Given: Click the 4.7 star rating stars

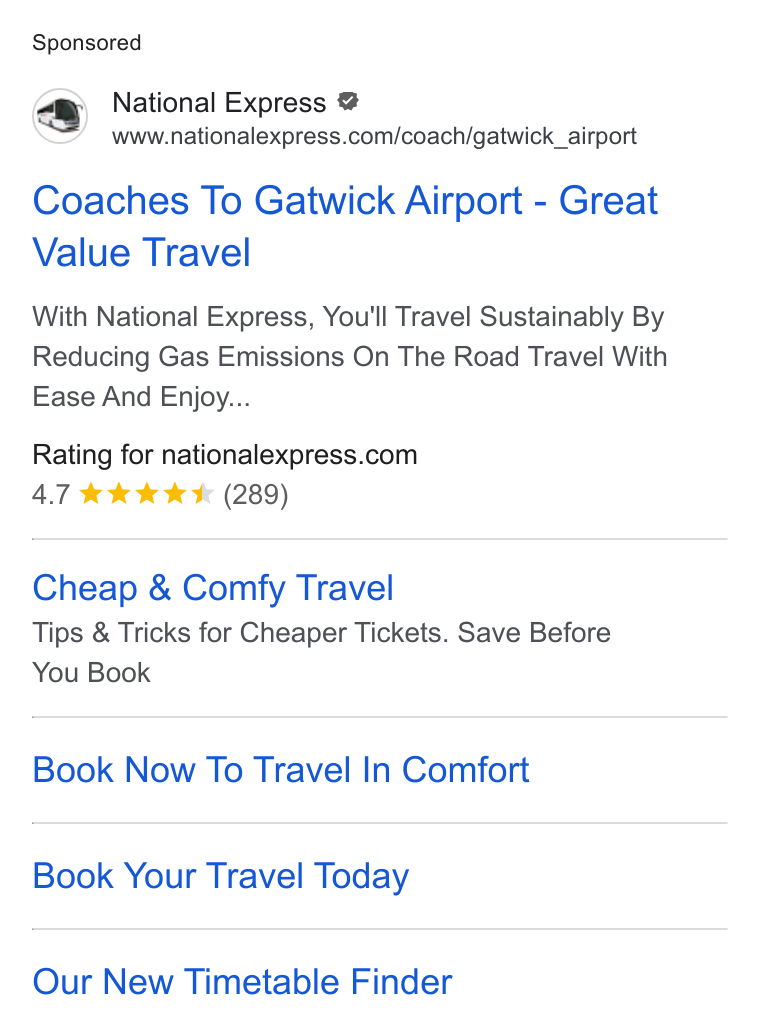Looking at the screenshot, I should pyautogui.click(x=146, y=494).
